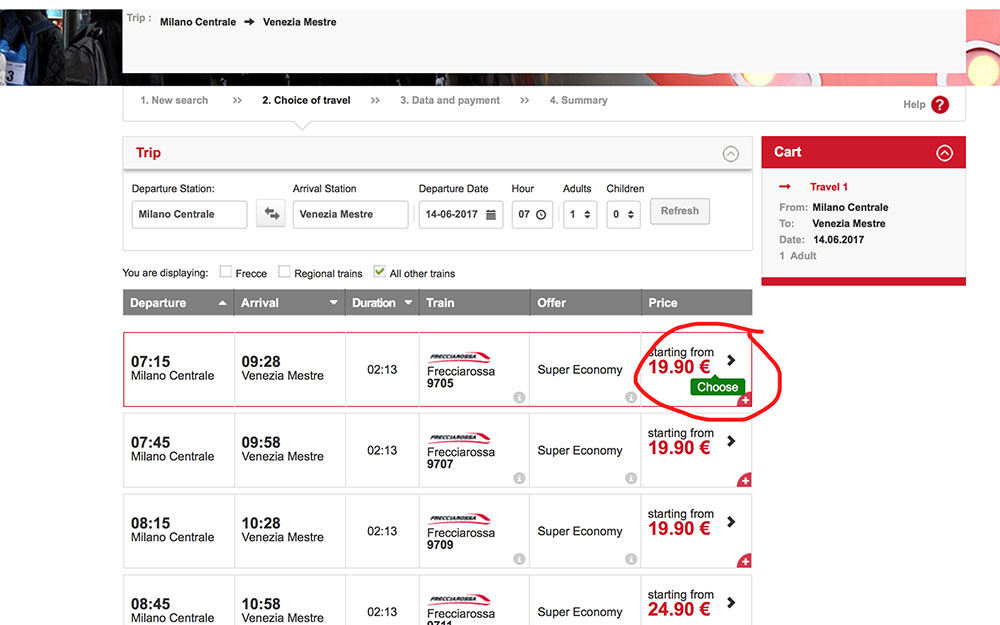Open train info icon for Frecciarossa 9705
Image resolution: width=1000 pixels, height=625 pixels.
click(519, 397)
